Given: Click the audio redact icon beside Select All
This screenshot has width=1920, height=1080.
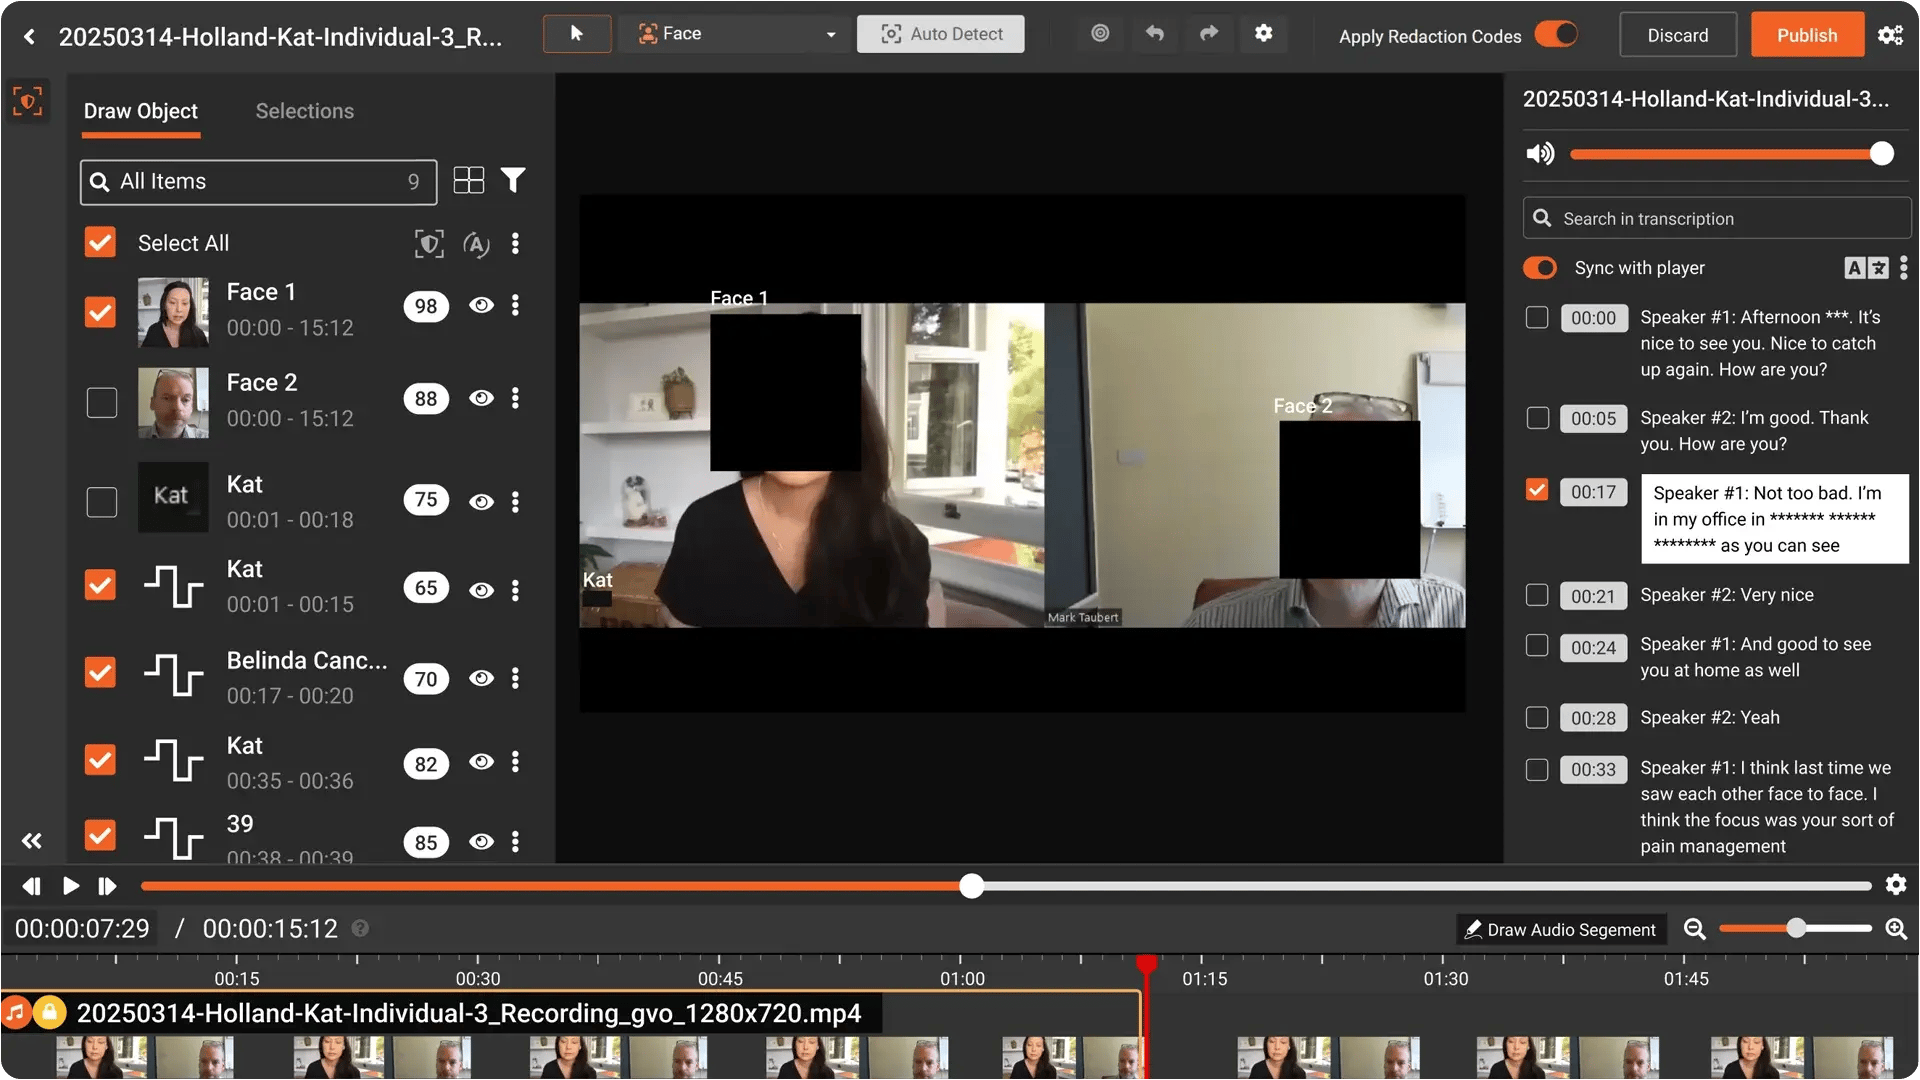Looking at the screenshot, I should tap(476, 243).
